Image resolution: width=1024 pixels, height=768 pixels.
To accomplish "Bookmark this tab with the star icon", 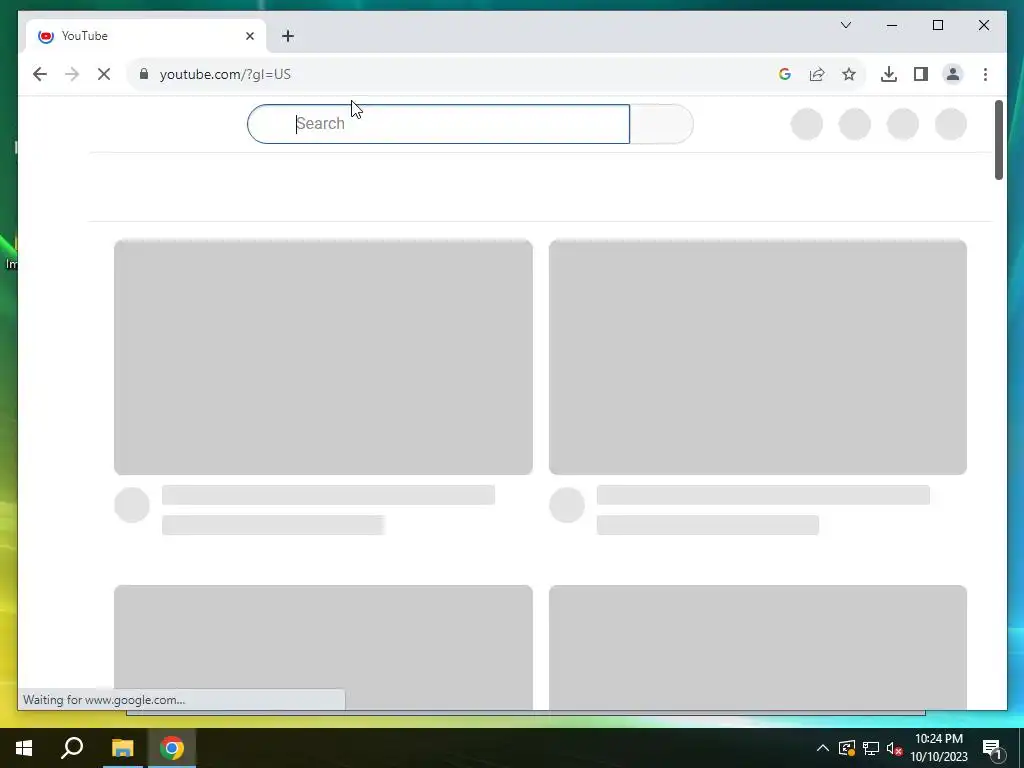I will coord(849,74).
